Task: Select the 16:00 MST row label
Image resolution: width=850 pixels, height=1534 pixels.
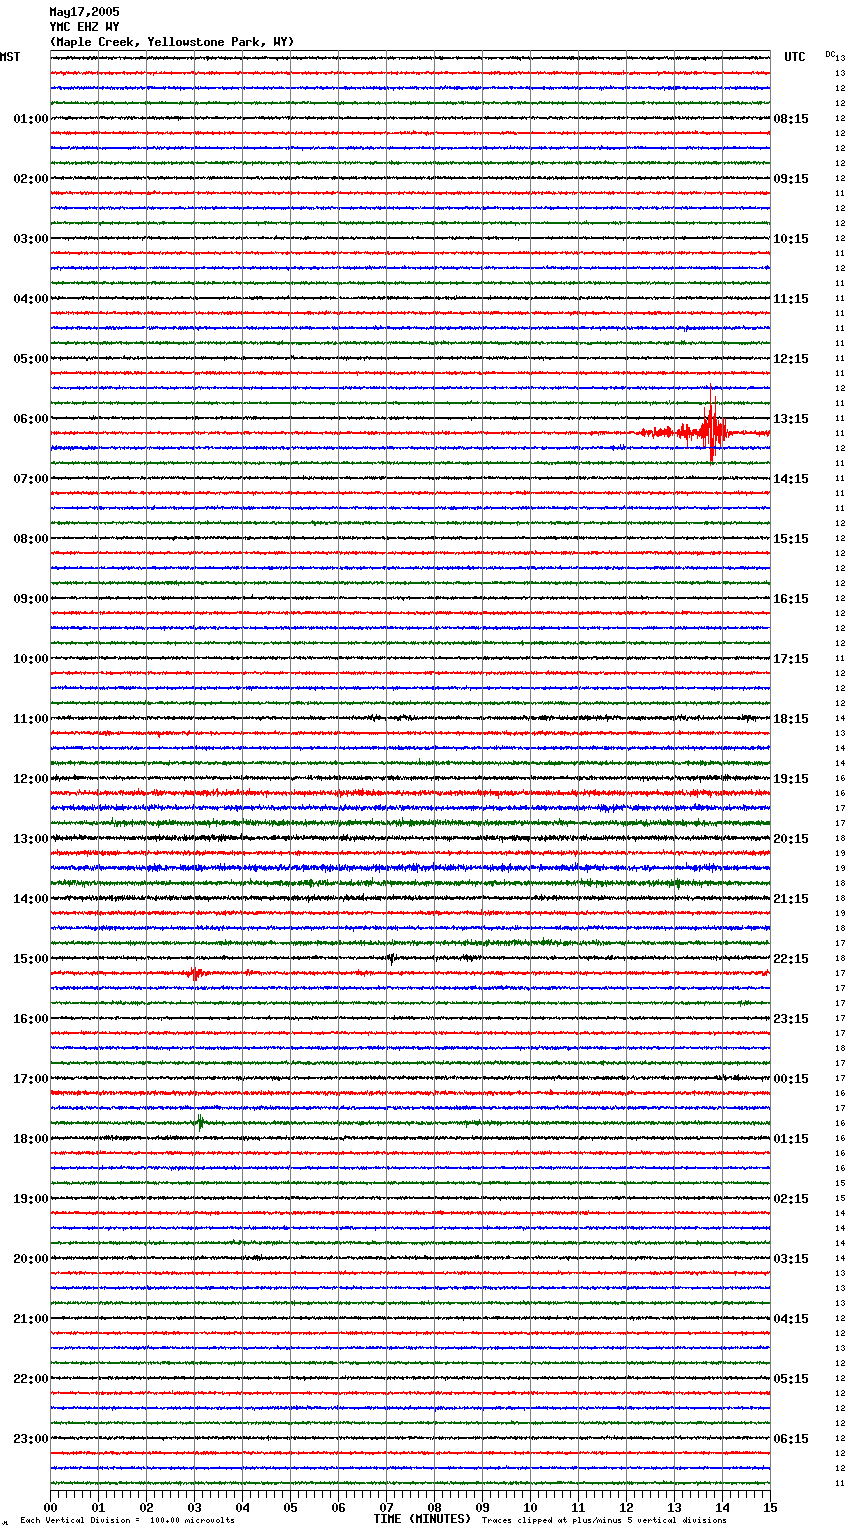Action: click(31, 1019)
